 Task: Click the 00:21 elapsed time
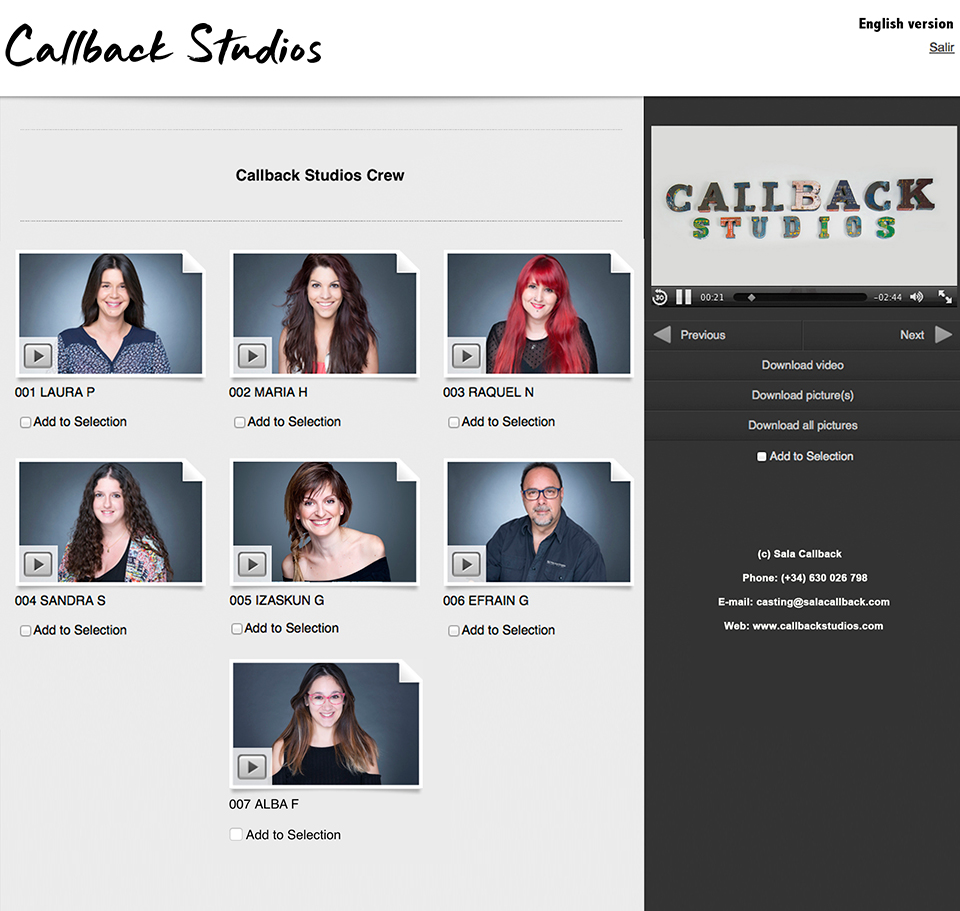(712, 298)
